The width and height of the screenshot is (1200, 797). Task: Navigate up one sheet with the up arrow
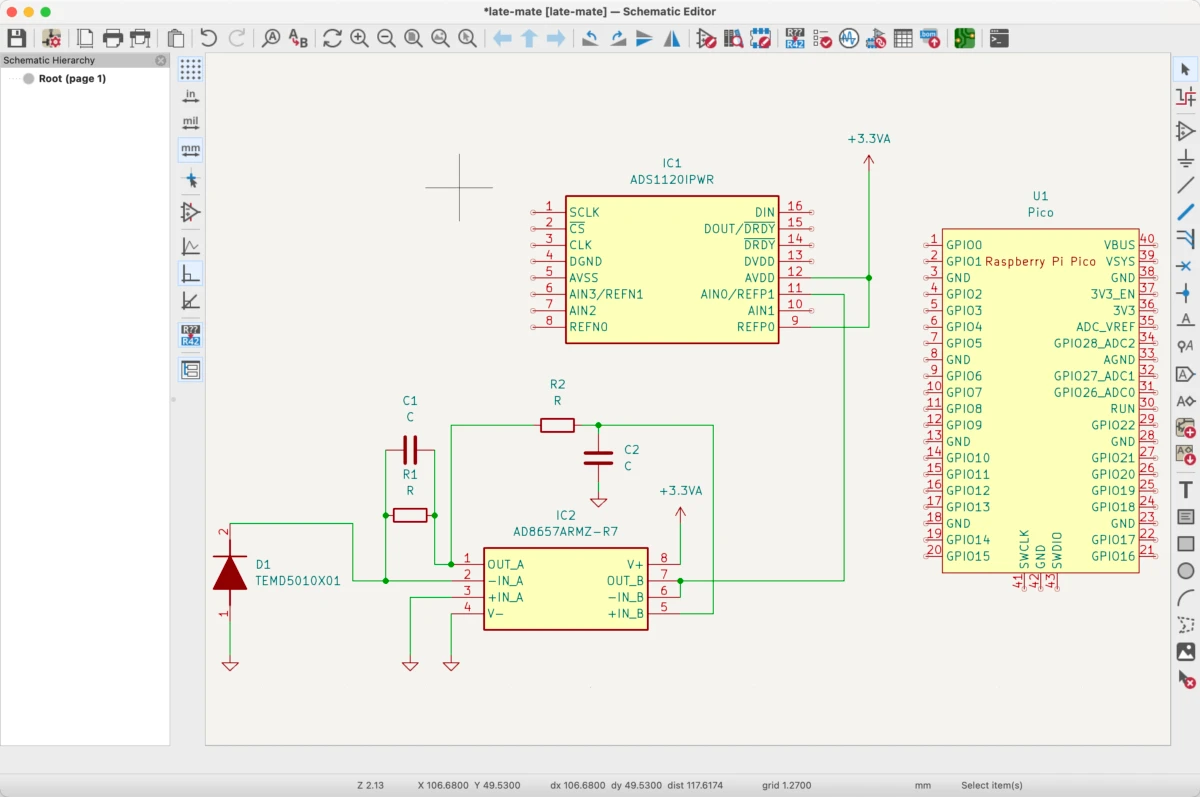pyautogui.click(x=529, y=38)
